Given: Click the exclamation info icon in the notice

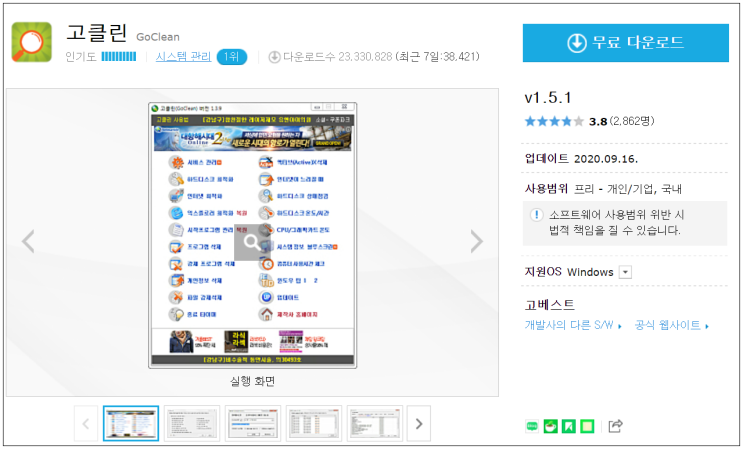Looking at the screenshot, I should point(536,215).
